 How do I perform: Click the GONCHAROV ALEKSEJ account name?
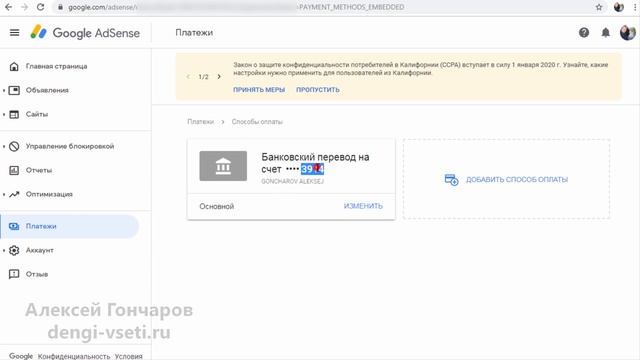(x=292, y=181)
